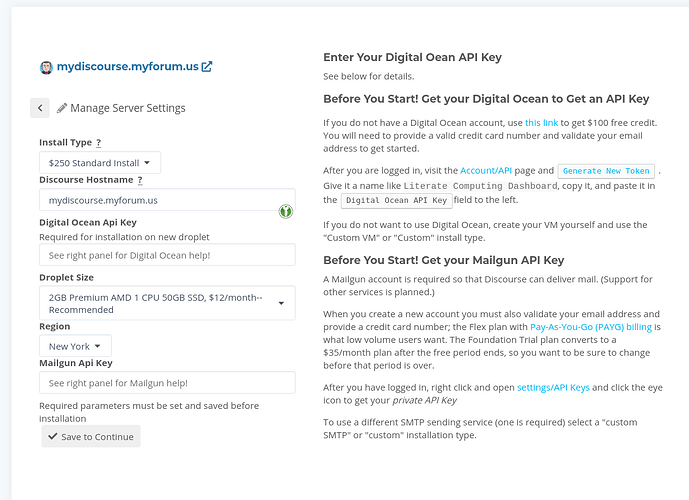
Task: Focus the Discourse Hostname input field
Action: tap(167, 200)
